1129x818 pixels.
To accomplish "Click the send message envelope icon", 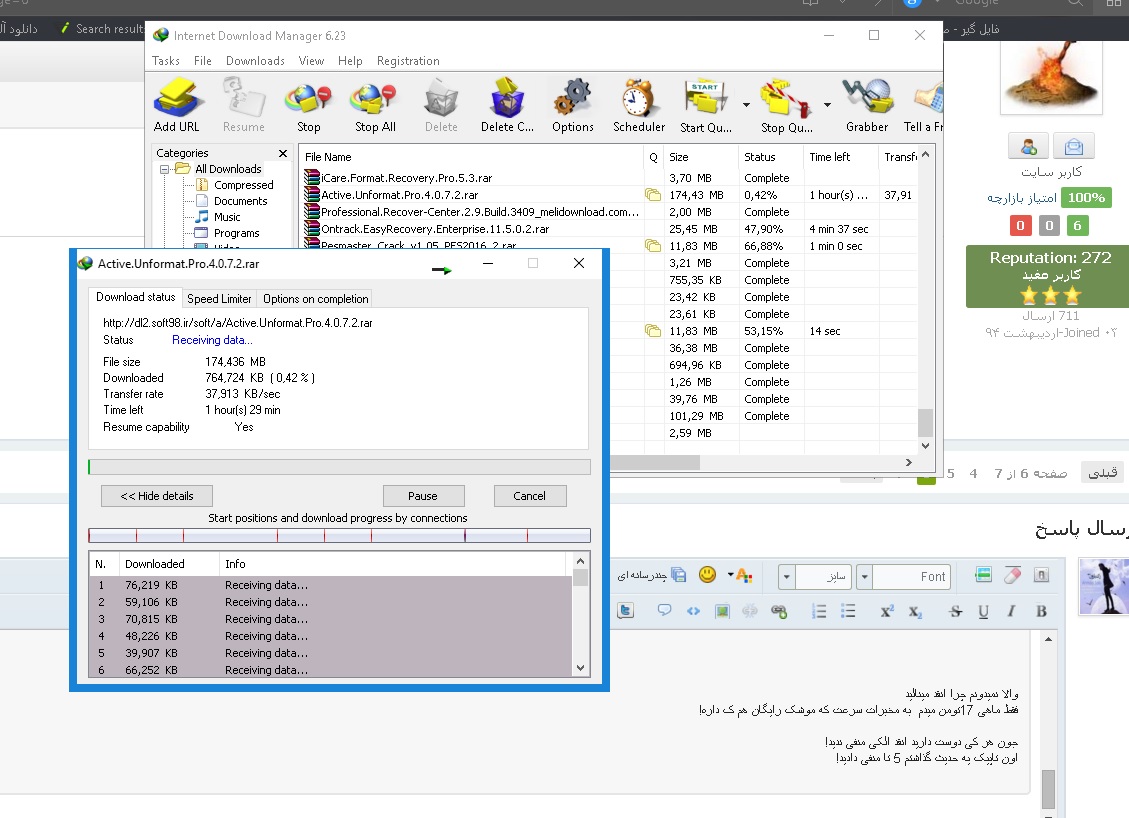I will point(1074,146).
